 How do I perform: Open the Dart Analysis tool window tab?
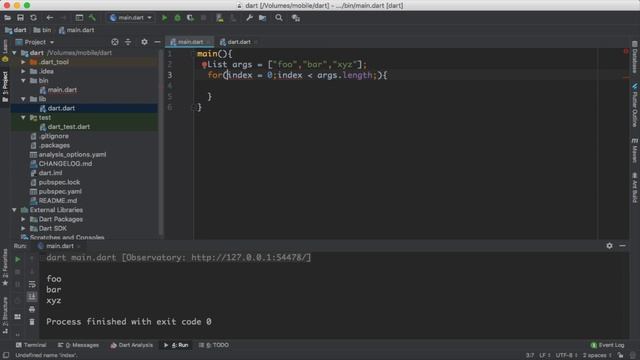[x=131, y=345]
